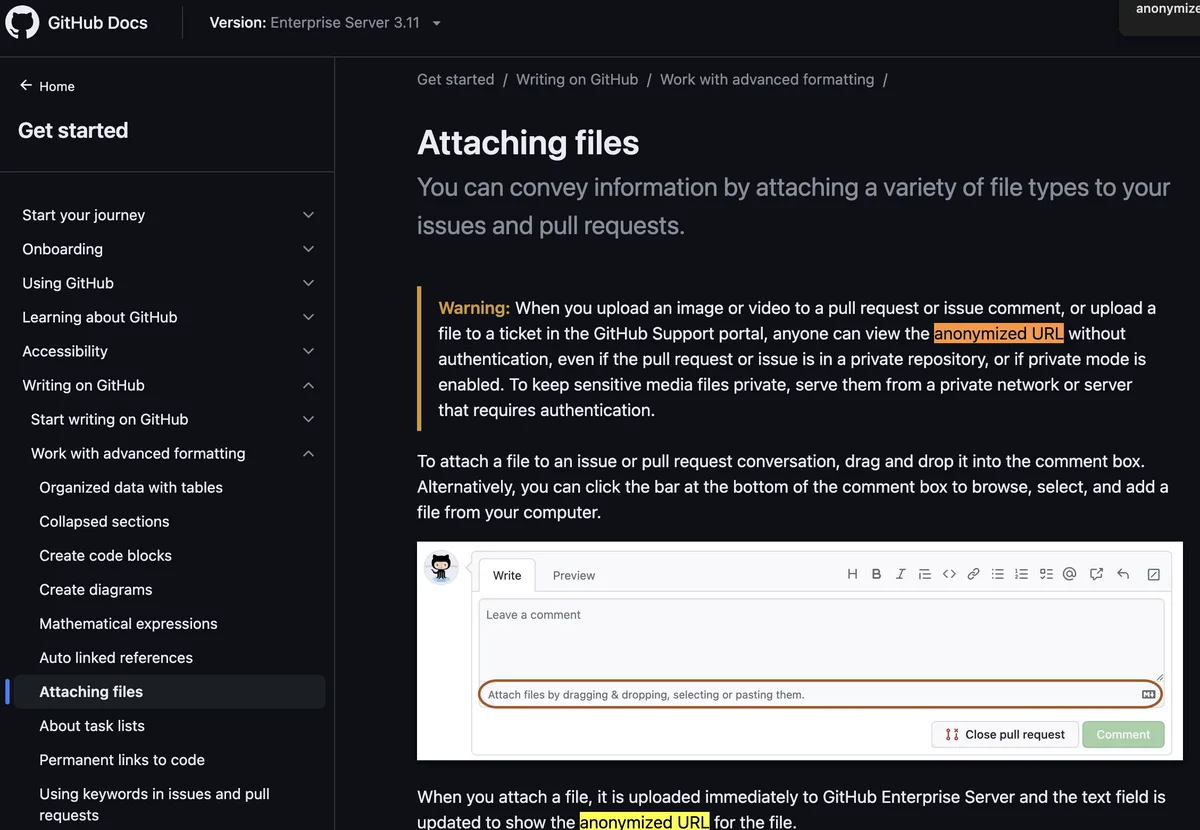This screenshot has height=830, width=1200.
Task: Click the heading (H) formatting icon
Action: click(x=852, y=574)
